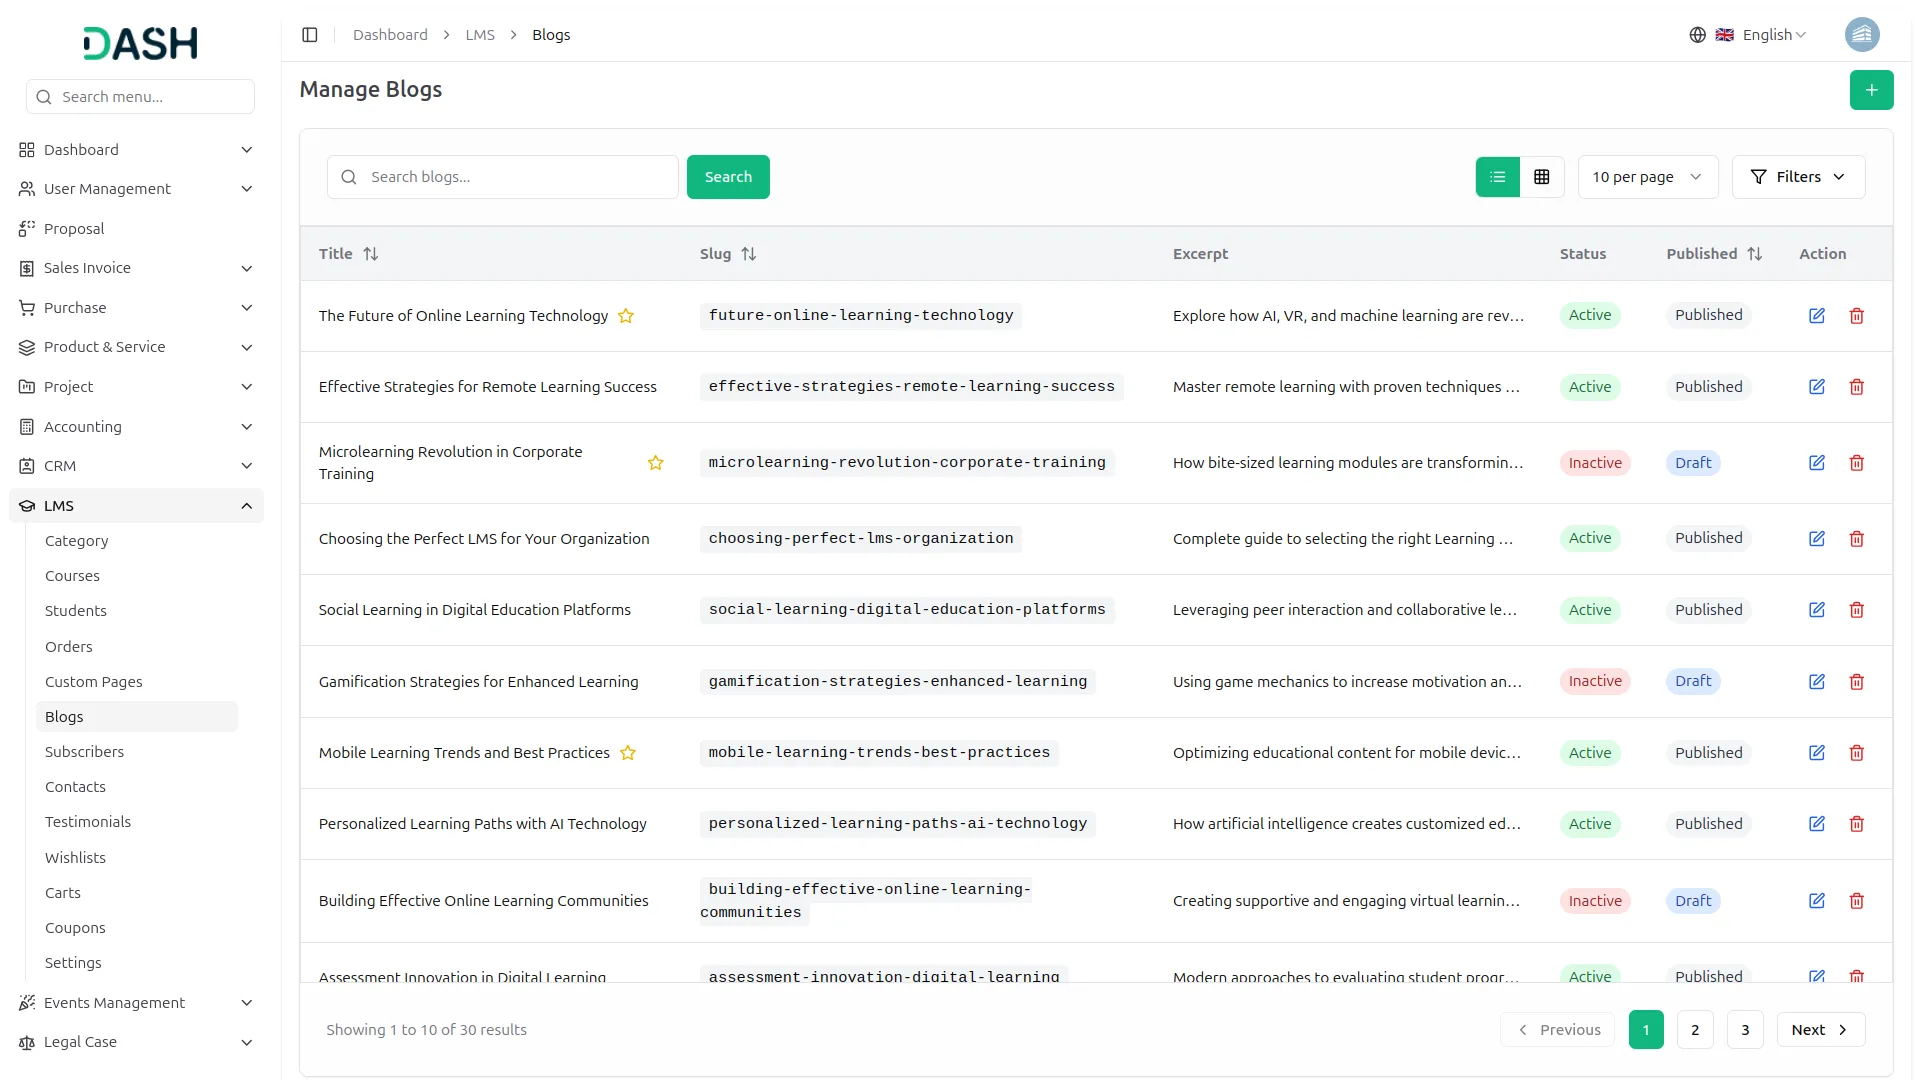Open the English language selector

pos(1765,35)
